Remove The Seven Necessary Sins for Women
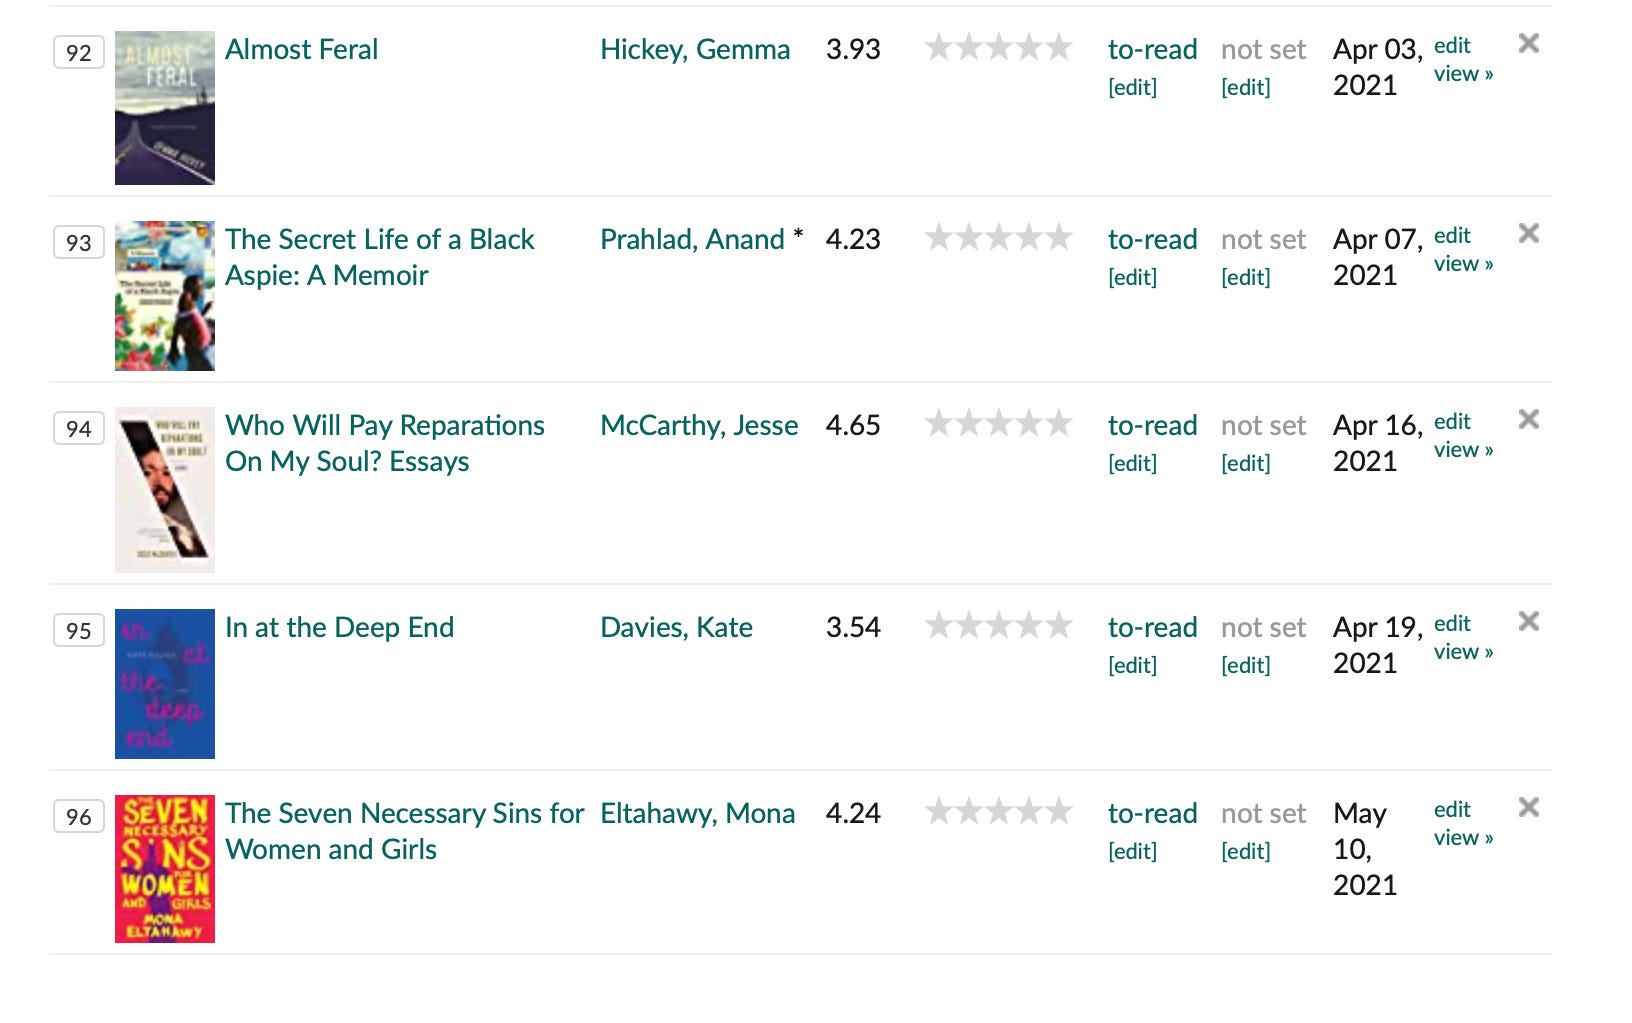This screenshot has width=1632, height=1023. pyautogui.click(x=1529, y=808)
